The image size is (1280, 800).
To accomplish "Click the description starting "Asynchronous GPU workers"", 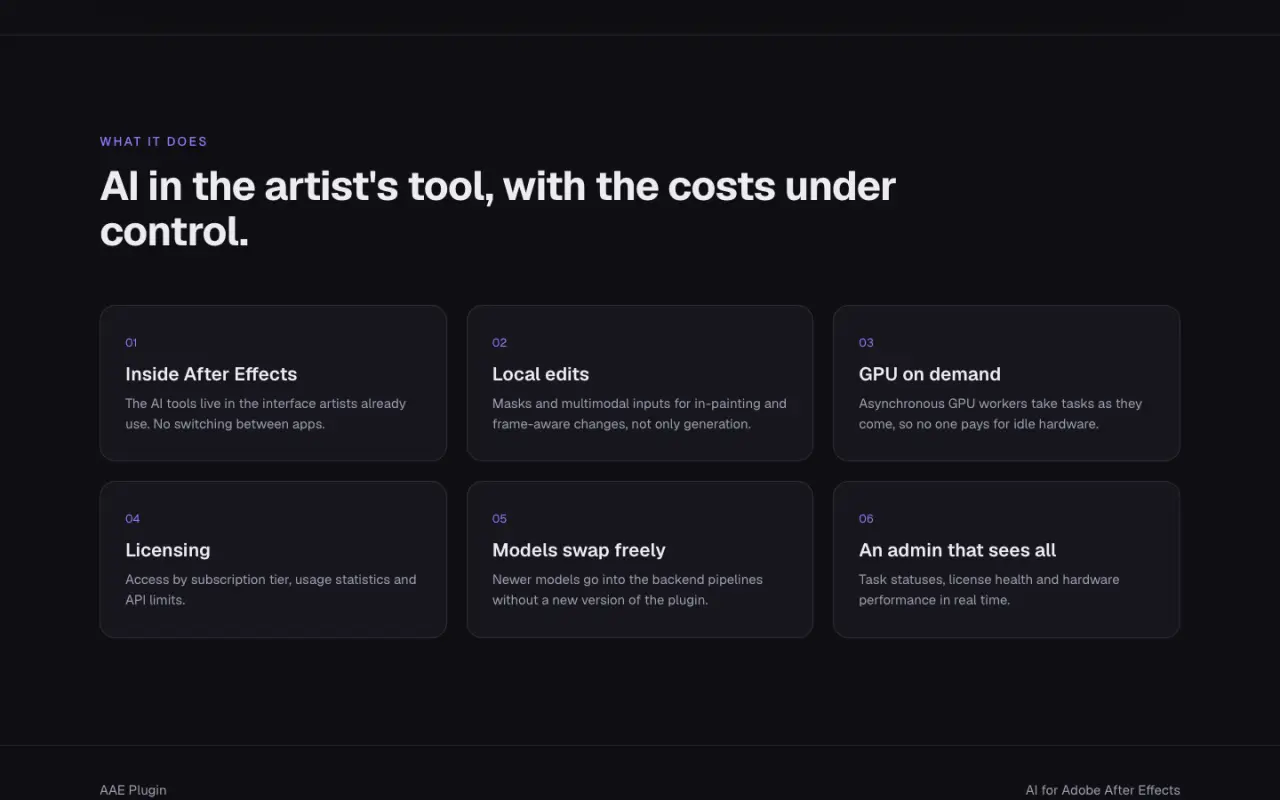I will [1000, 414].
